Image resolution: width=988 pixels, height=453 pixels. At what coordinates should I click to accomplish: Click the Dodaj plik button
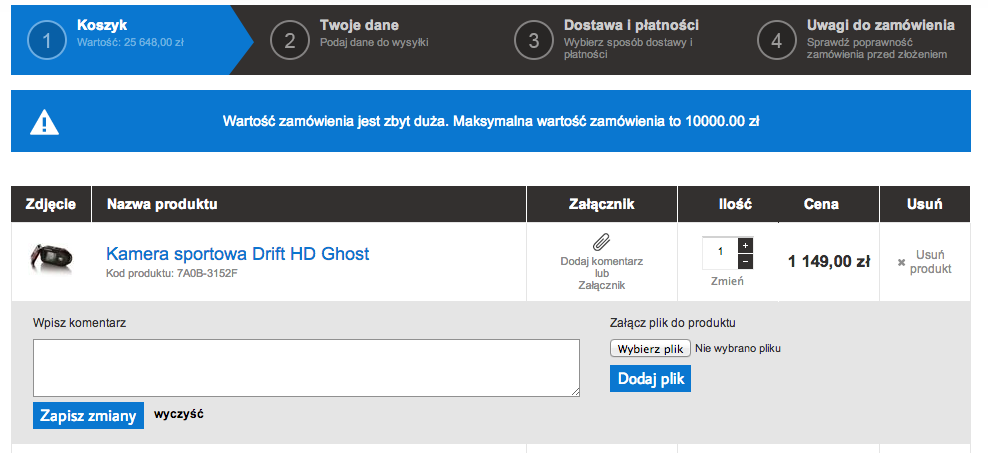pos(650,379)
